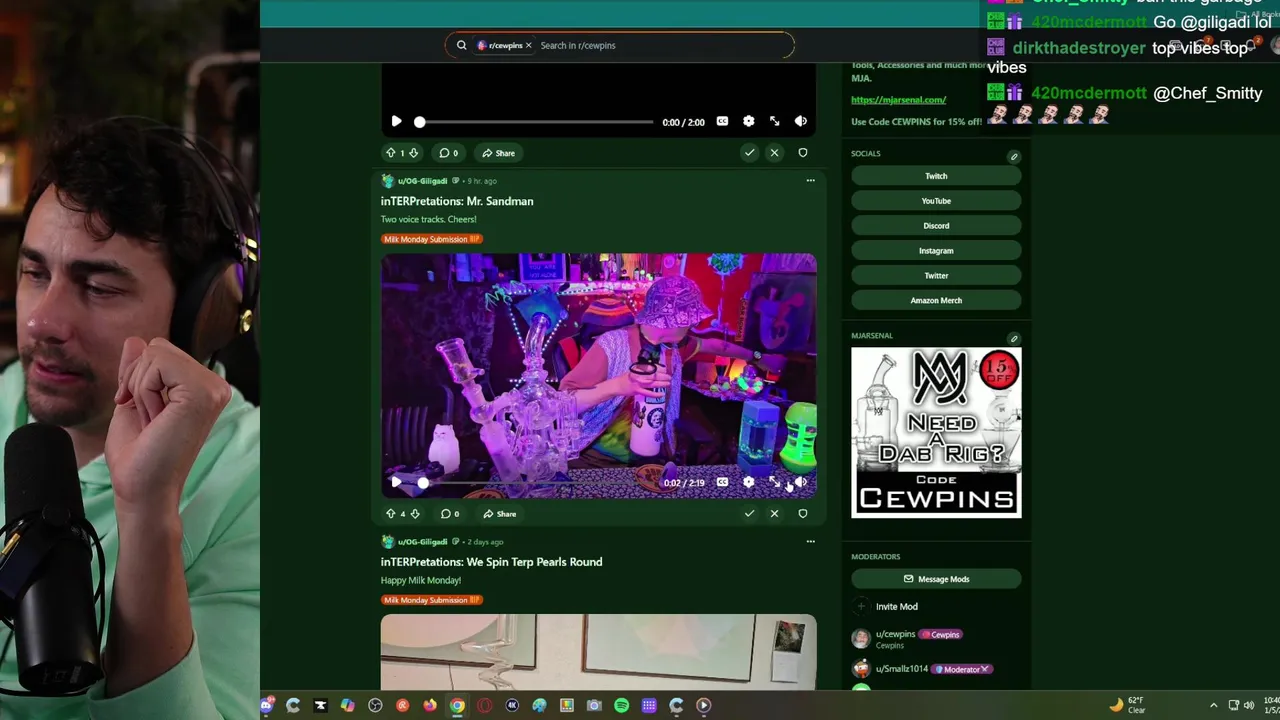Mute the top 2:00 video
The height and width of the screenshot is (720, 1280).
[801, 121]
